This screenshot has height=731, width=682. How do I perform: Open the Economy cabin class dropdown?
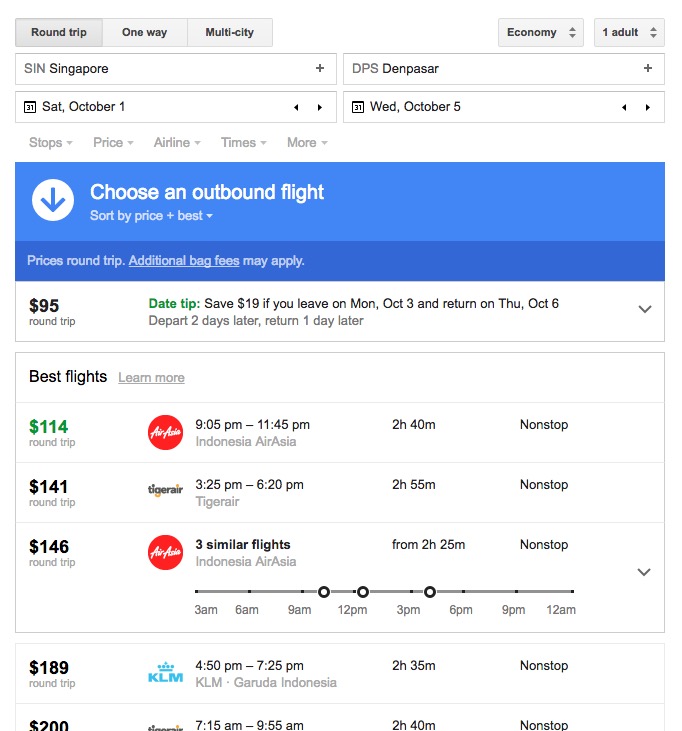[541, 33]
